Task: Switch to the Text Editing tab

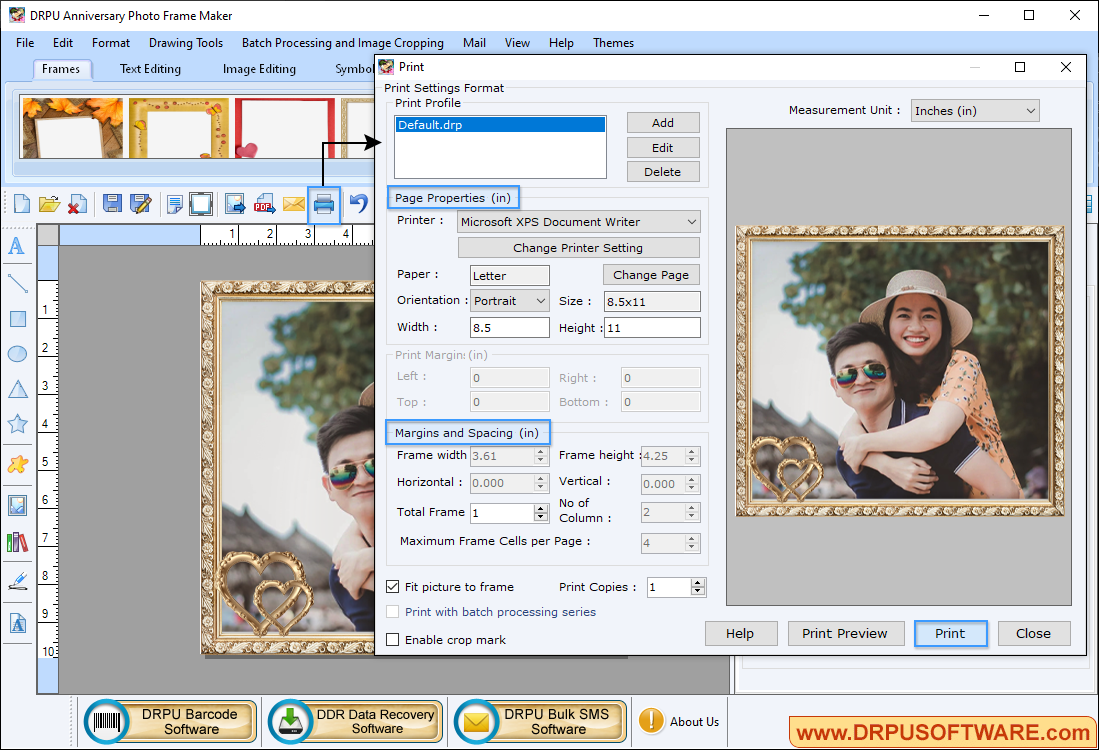Action: (150, 69)
